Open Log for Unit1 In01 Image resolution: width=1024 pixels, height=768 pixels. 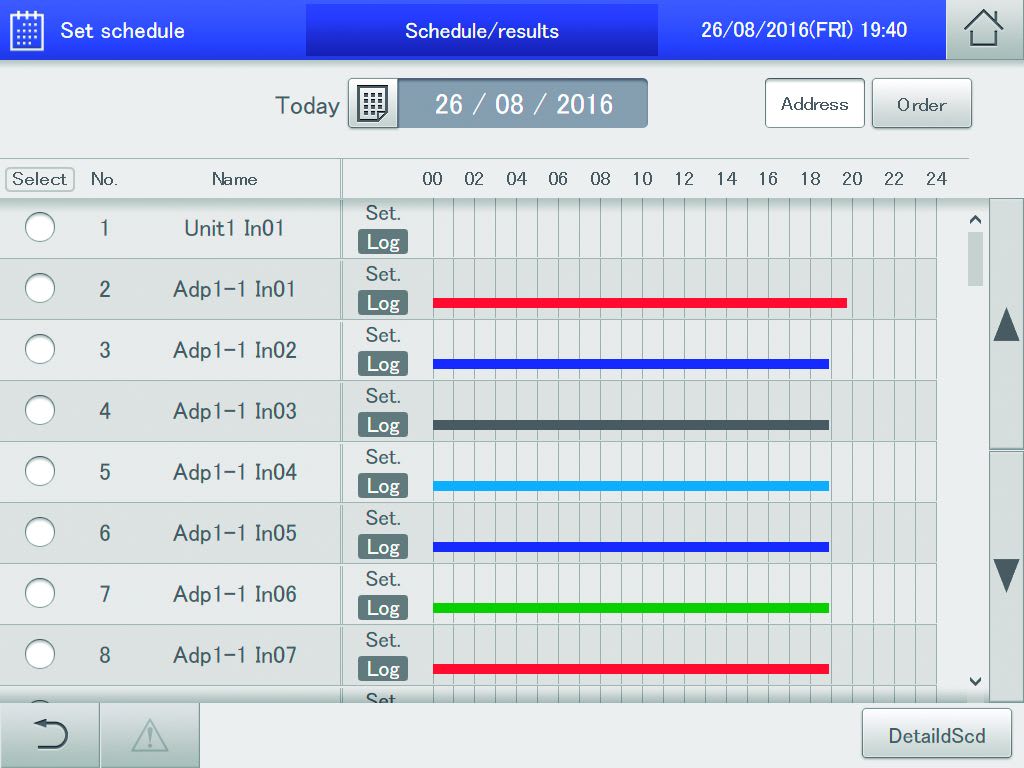383,242
